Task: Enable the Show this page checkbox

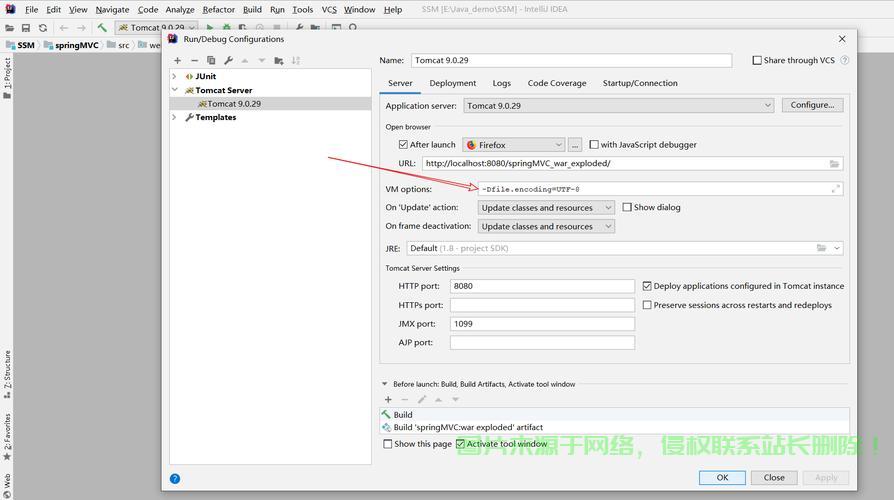Action: [x=388, y=444]
